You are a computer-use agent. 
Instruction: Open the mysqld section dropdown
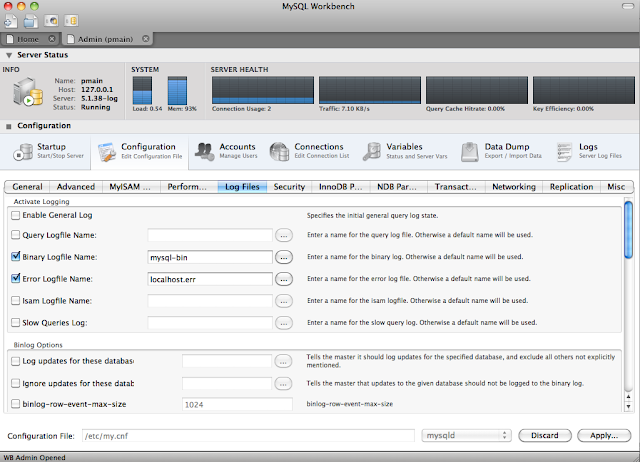467,435
